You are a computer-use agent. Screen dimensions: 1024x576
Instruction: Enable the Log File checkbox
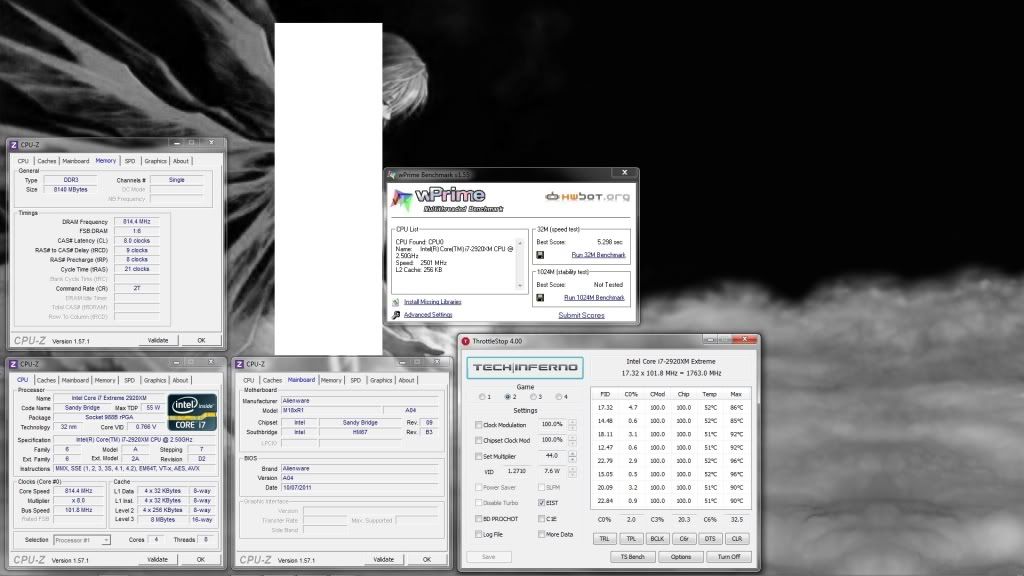coord(479,535)
